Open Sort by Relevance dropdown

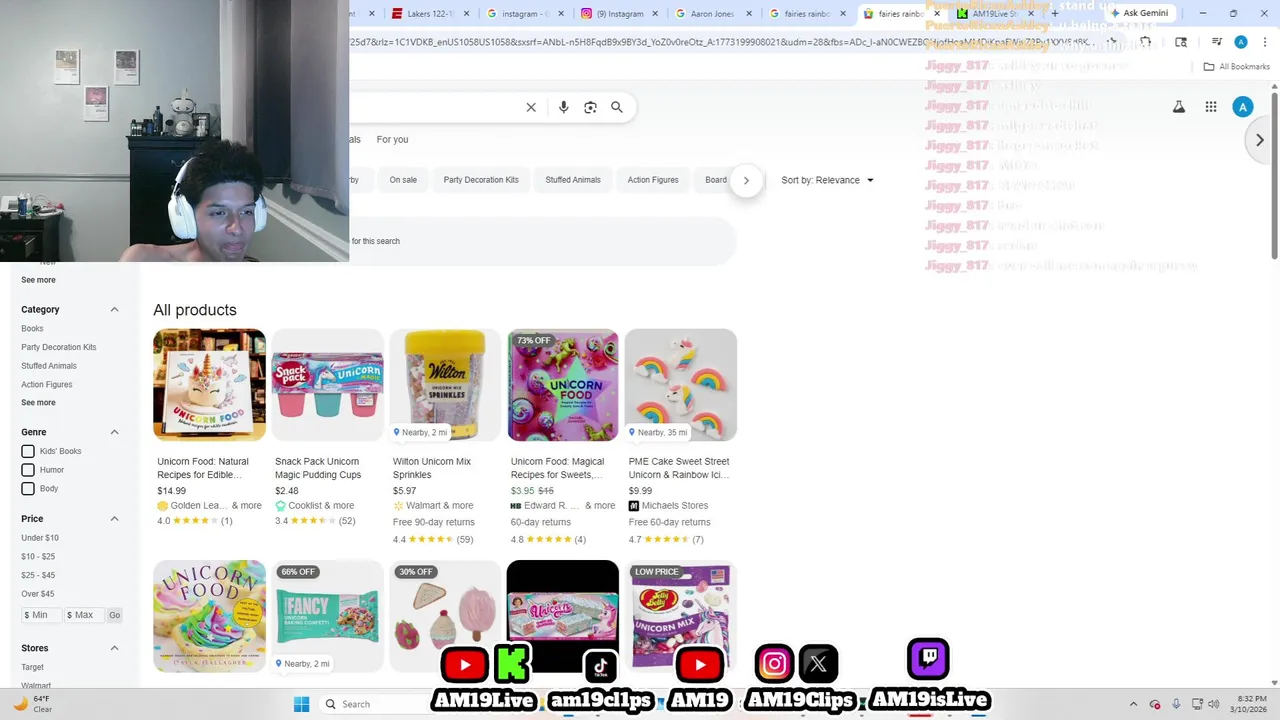coord(827,180)
